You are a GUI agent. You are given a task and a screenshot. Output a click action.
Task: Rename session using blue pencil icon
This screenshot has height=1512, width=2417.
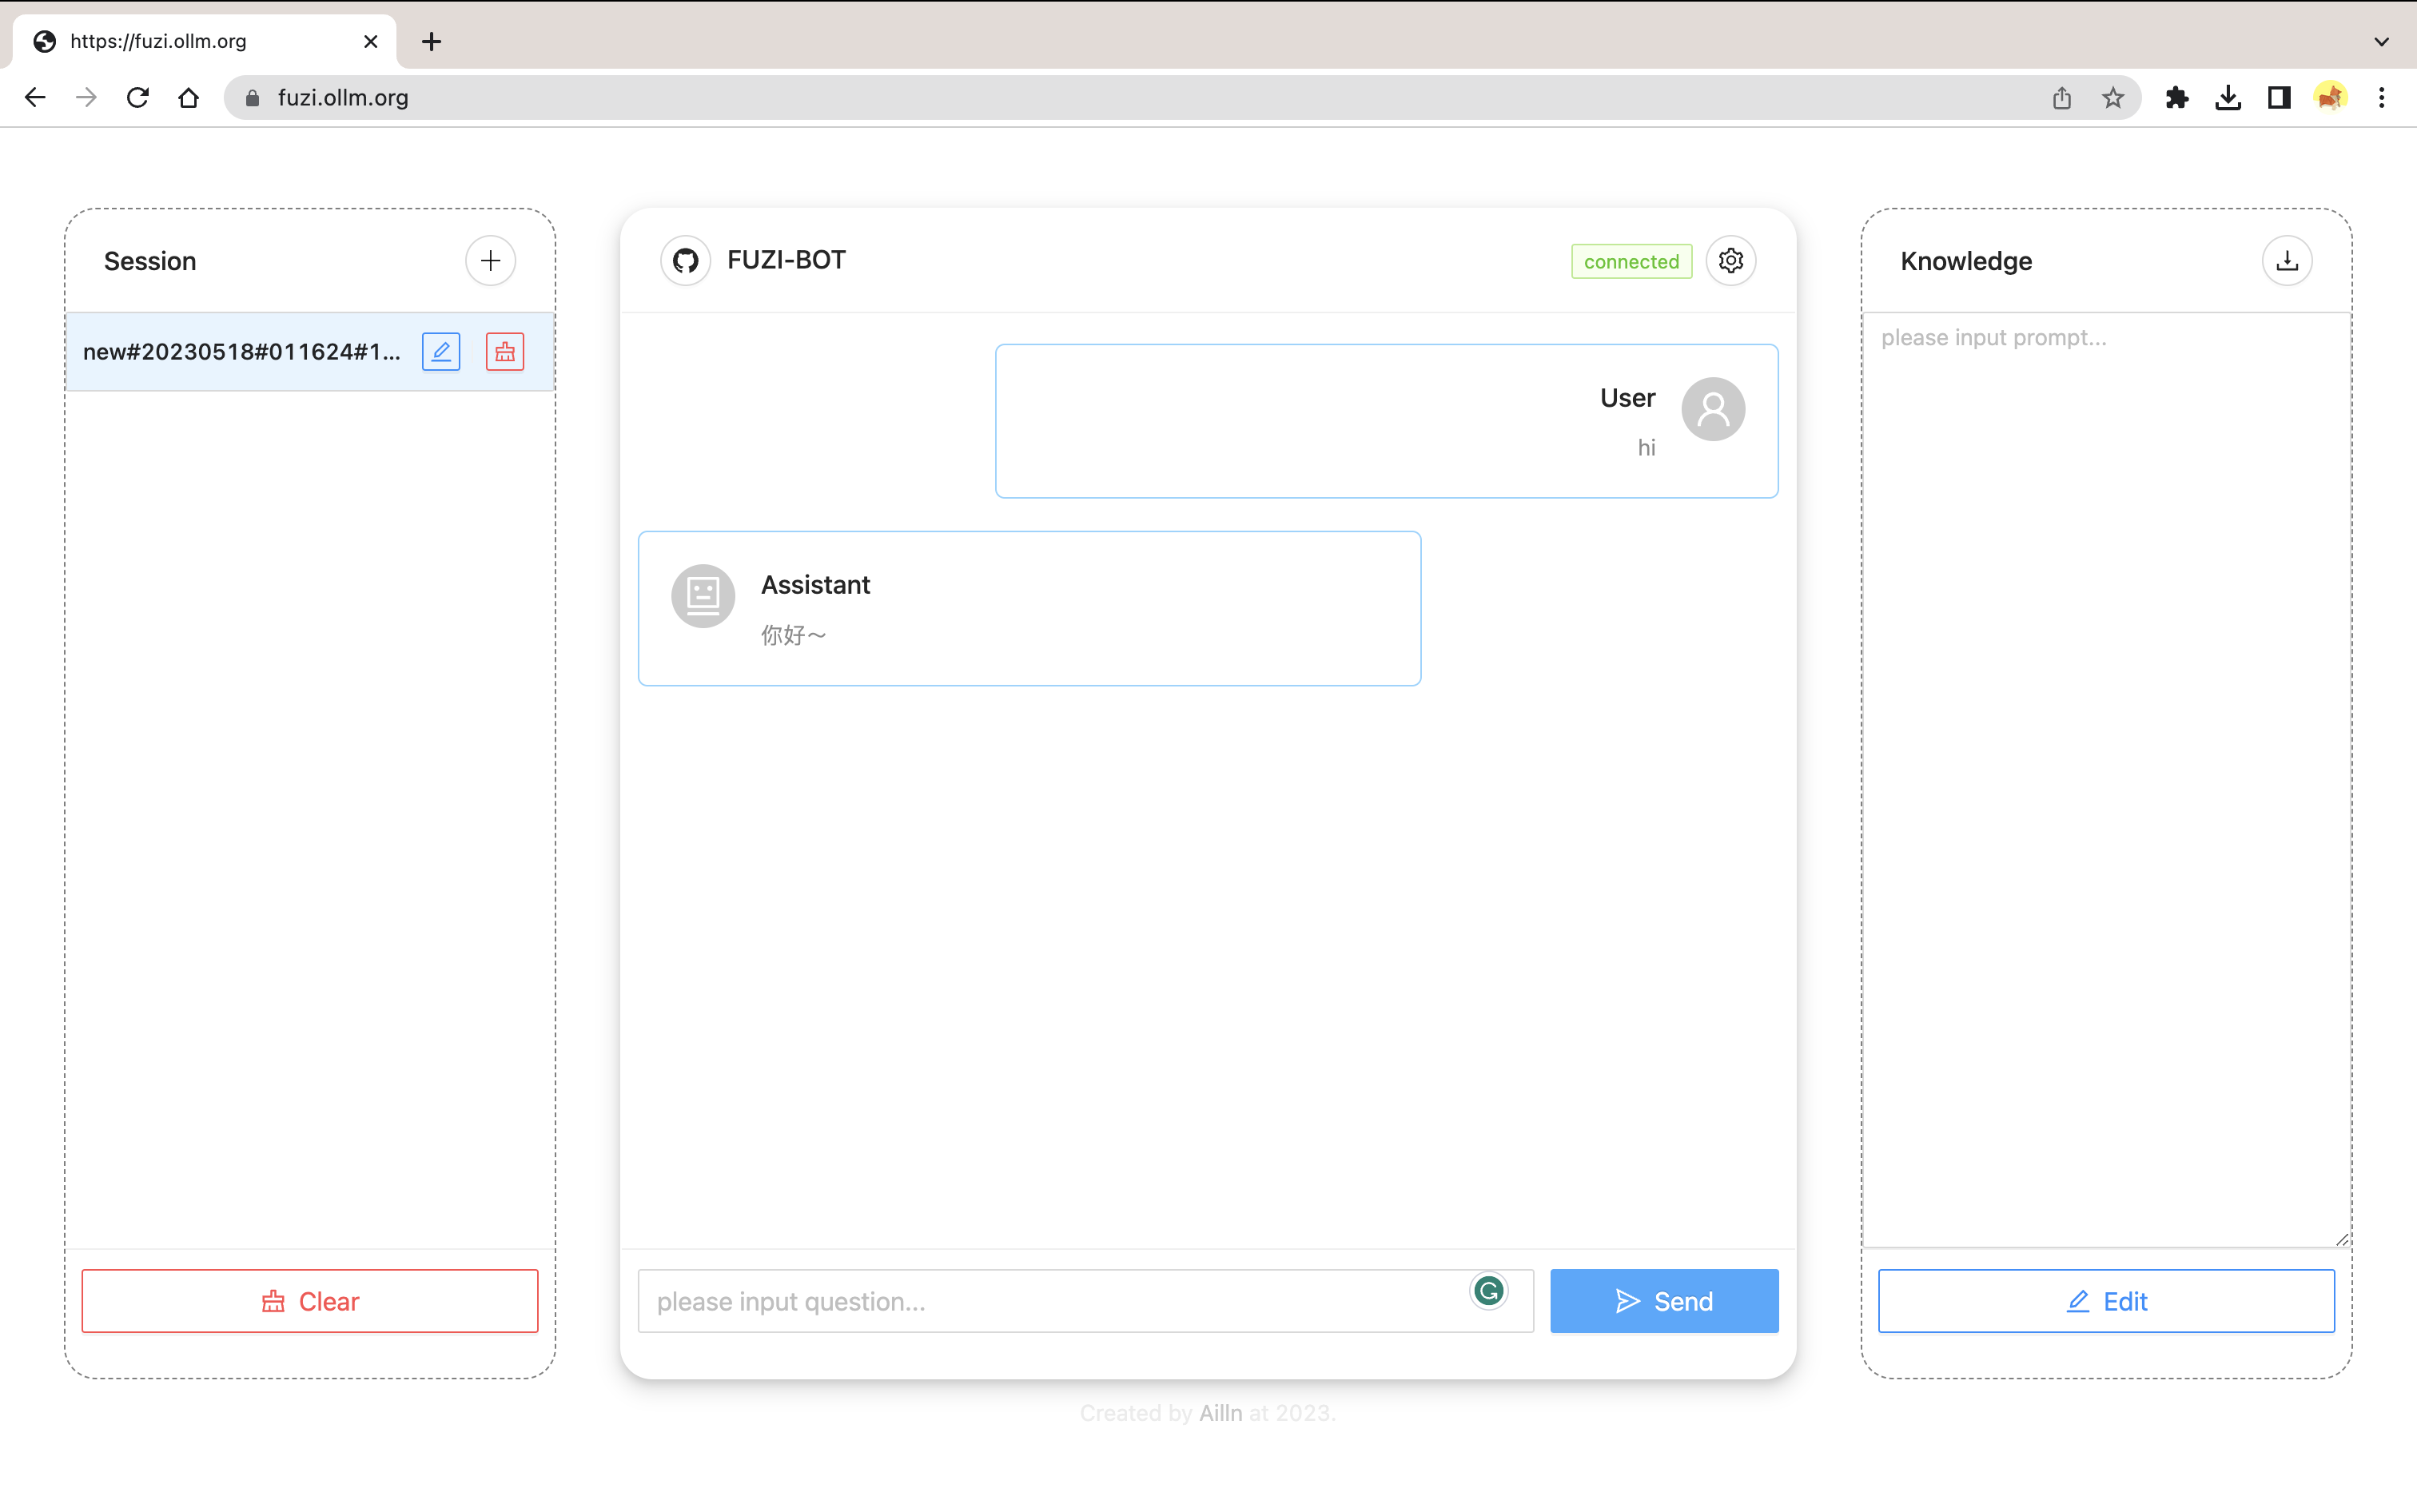click(441, 352)
